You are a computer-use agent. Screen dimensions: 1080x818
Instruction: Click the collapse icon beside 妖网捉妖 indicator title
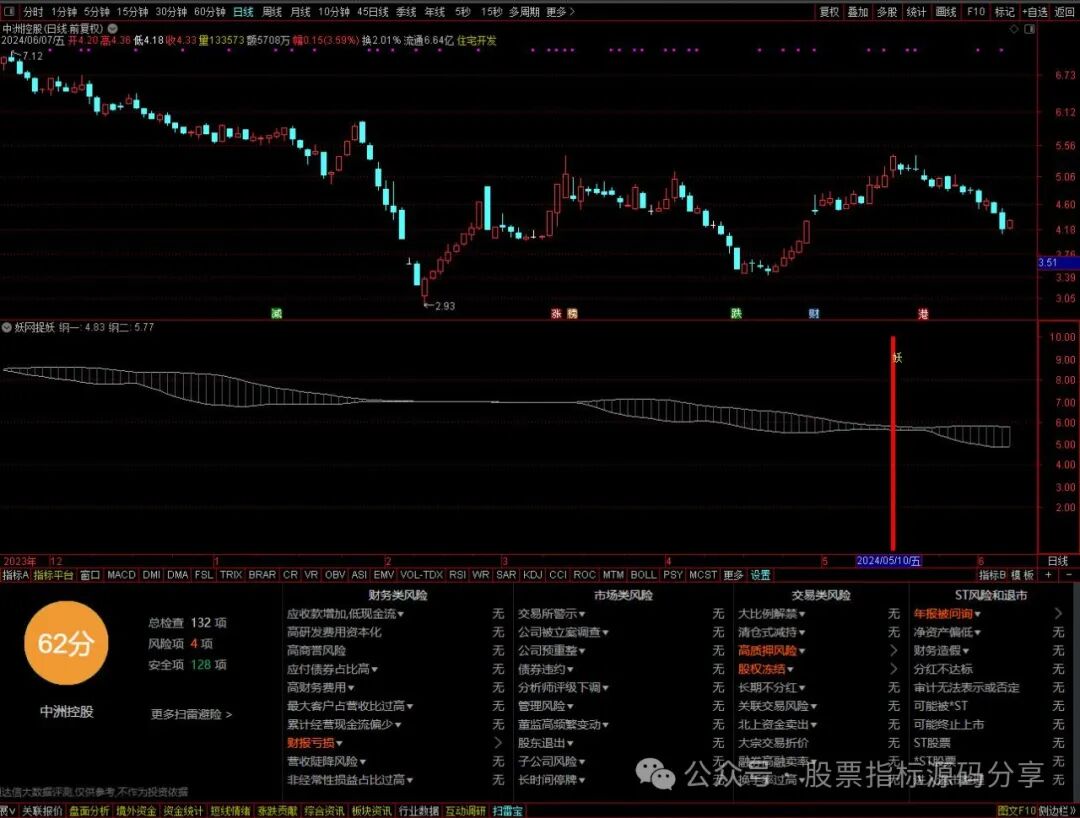click(x=7, y=327)
